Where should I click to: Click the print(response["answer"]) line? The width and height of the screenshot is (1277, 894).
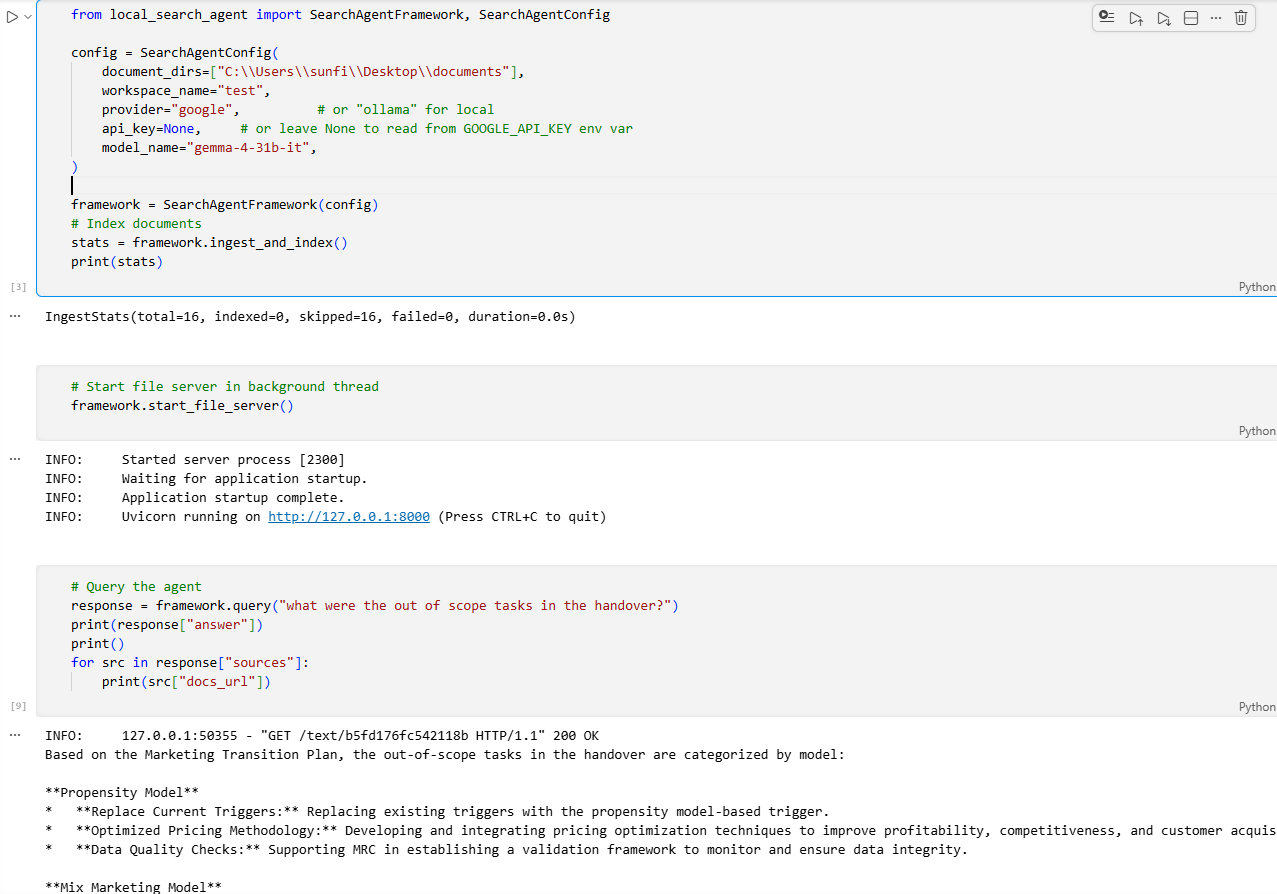pyautogui.click(x=167, y=624)
